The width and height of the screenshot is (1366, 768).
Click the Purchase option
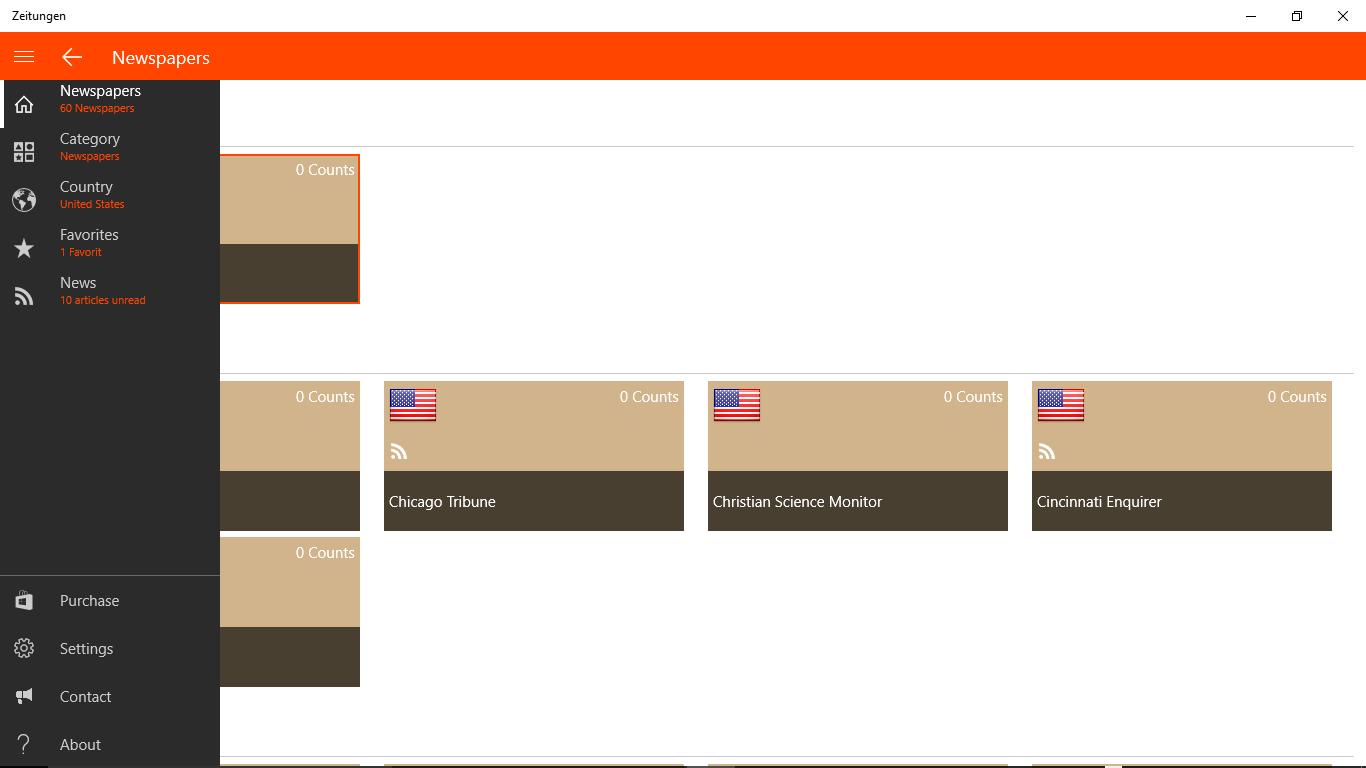point(89,600)
